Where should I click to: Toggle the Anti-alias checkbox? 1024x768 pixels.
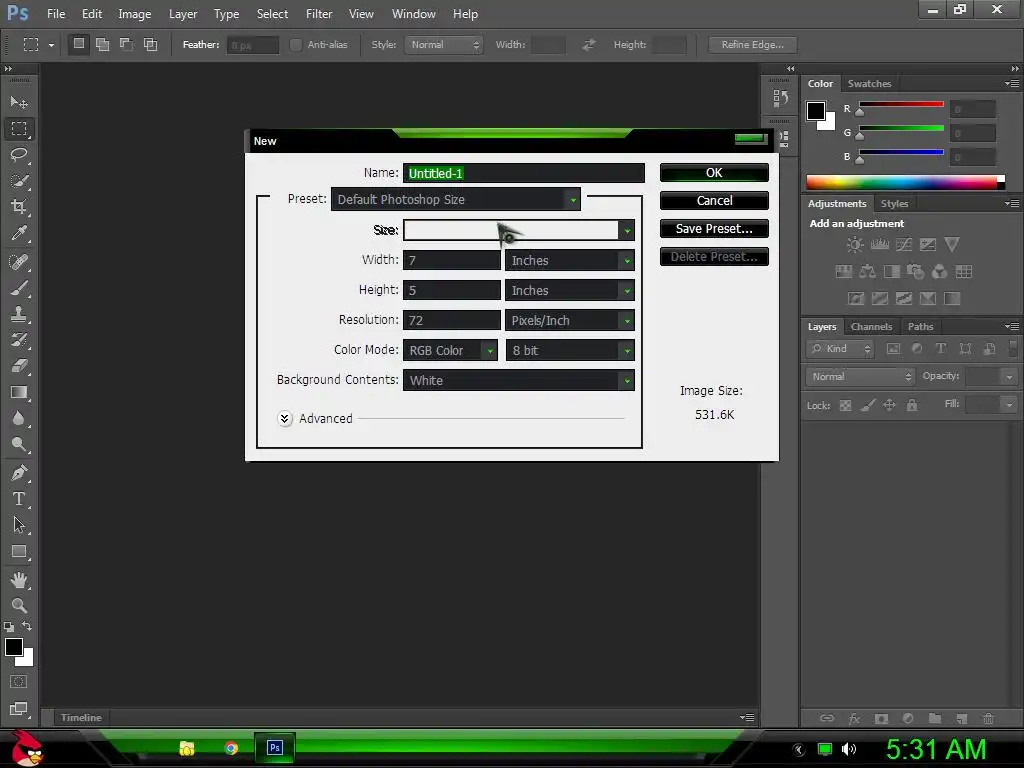click(x=296, y=45)
